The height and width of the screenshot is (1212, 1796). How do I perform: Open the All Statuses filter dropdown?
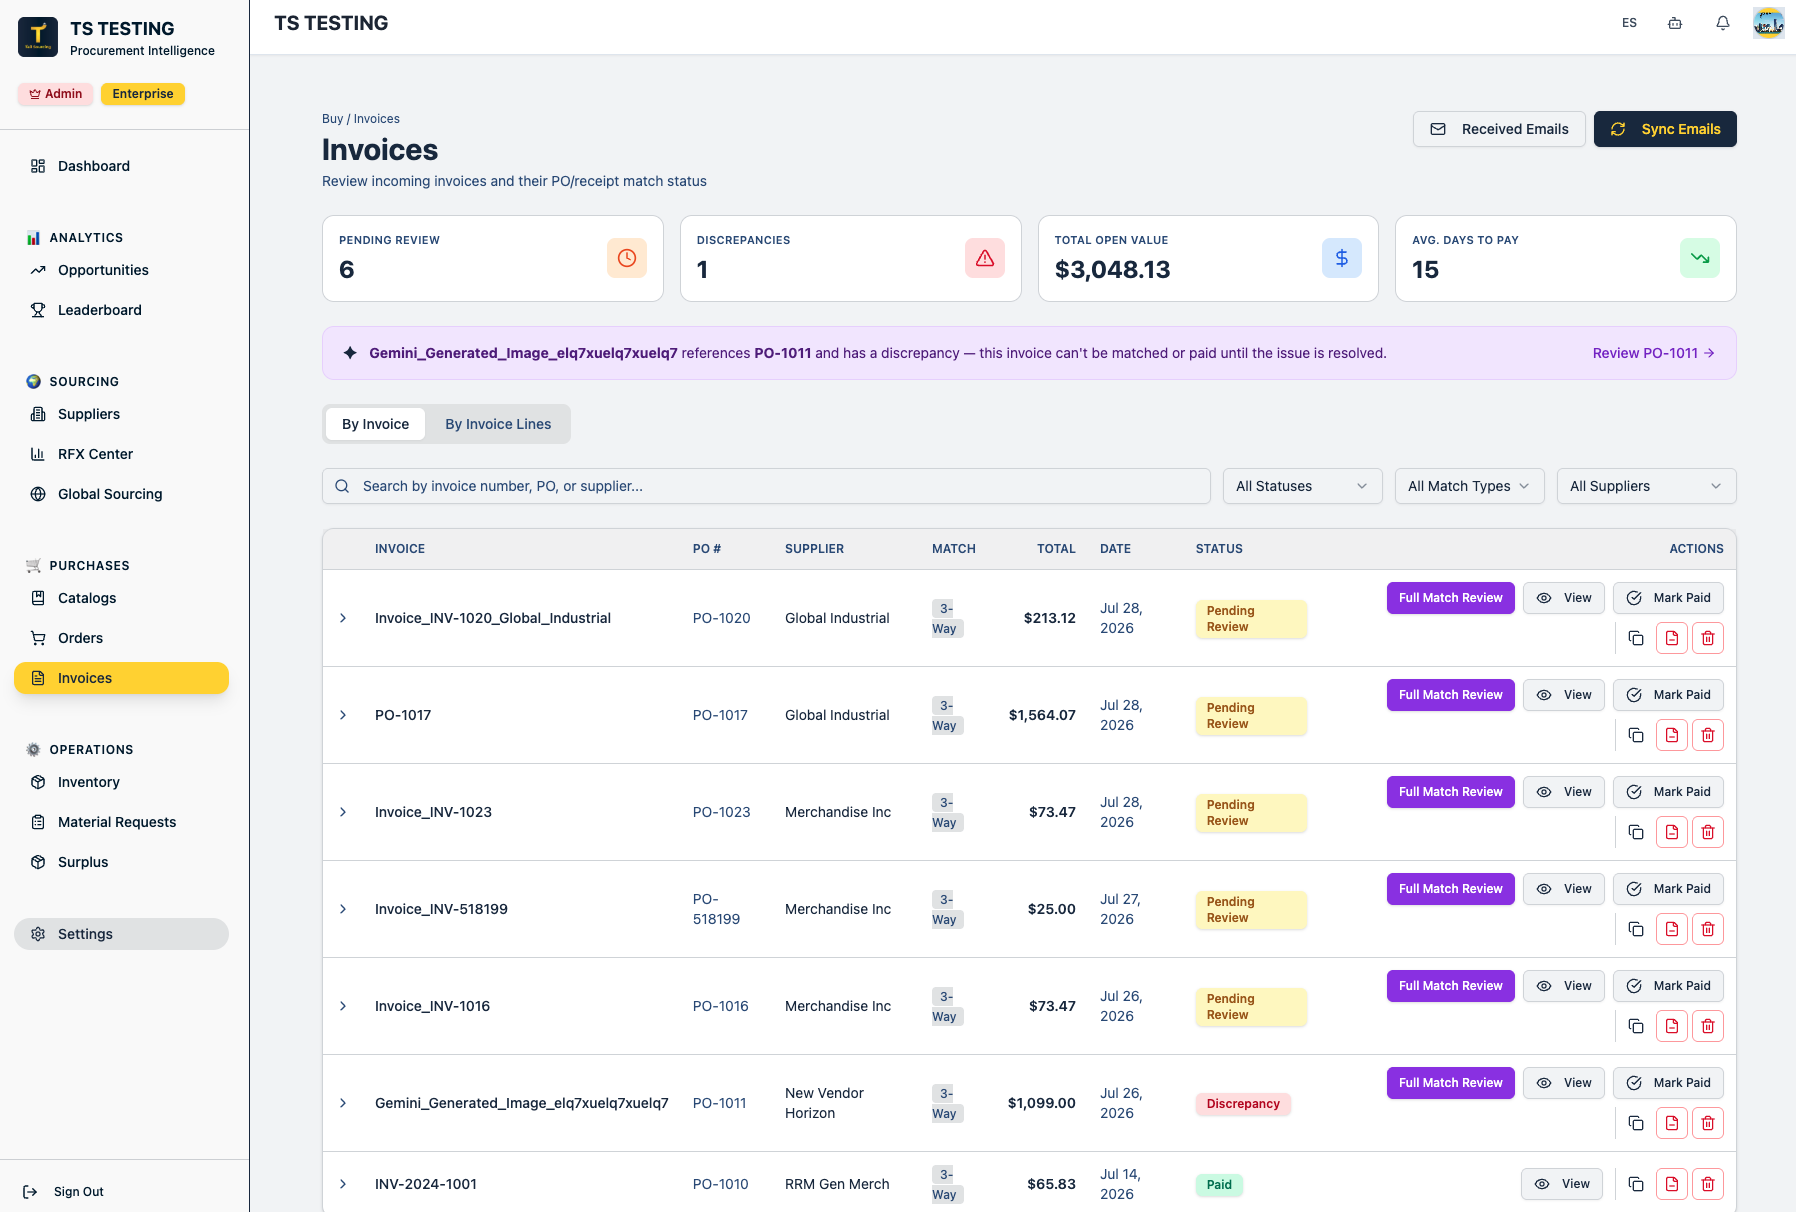1302,486
